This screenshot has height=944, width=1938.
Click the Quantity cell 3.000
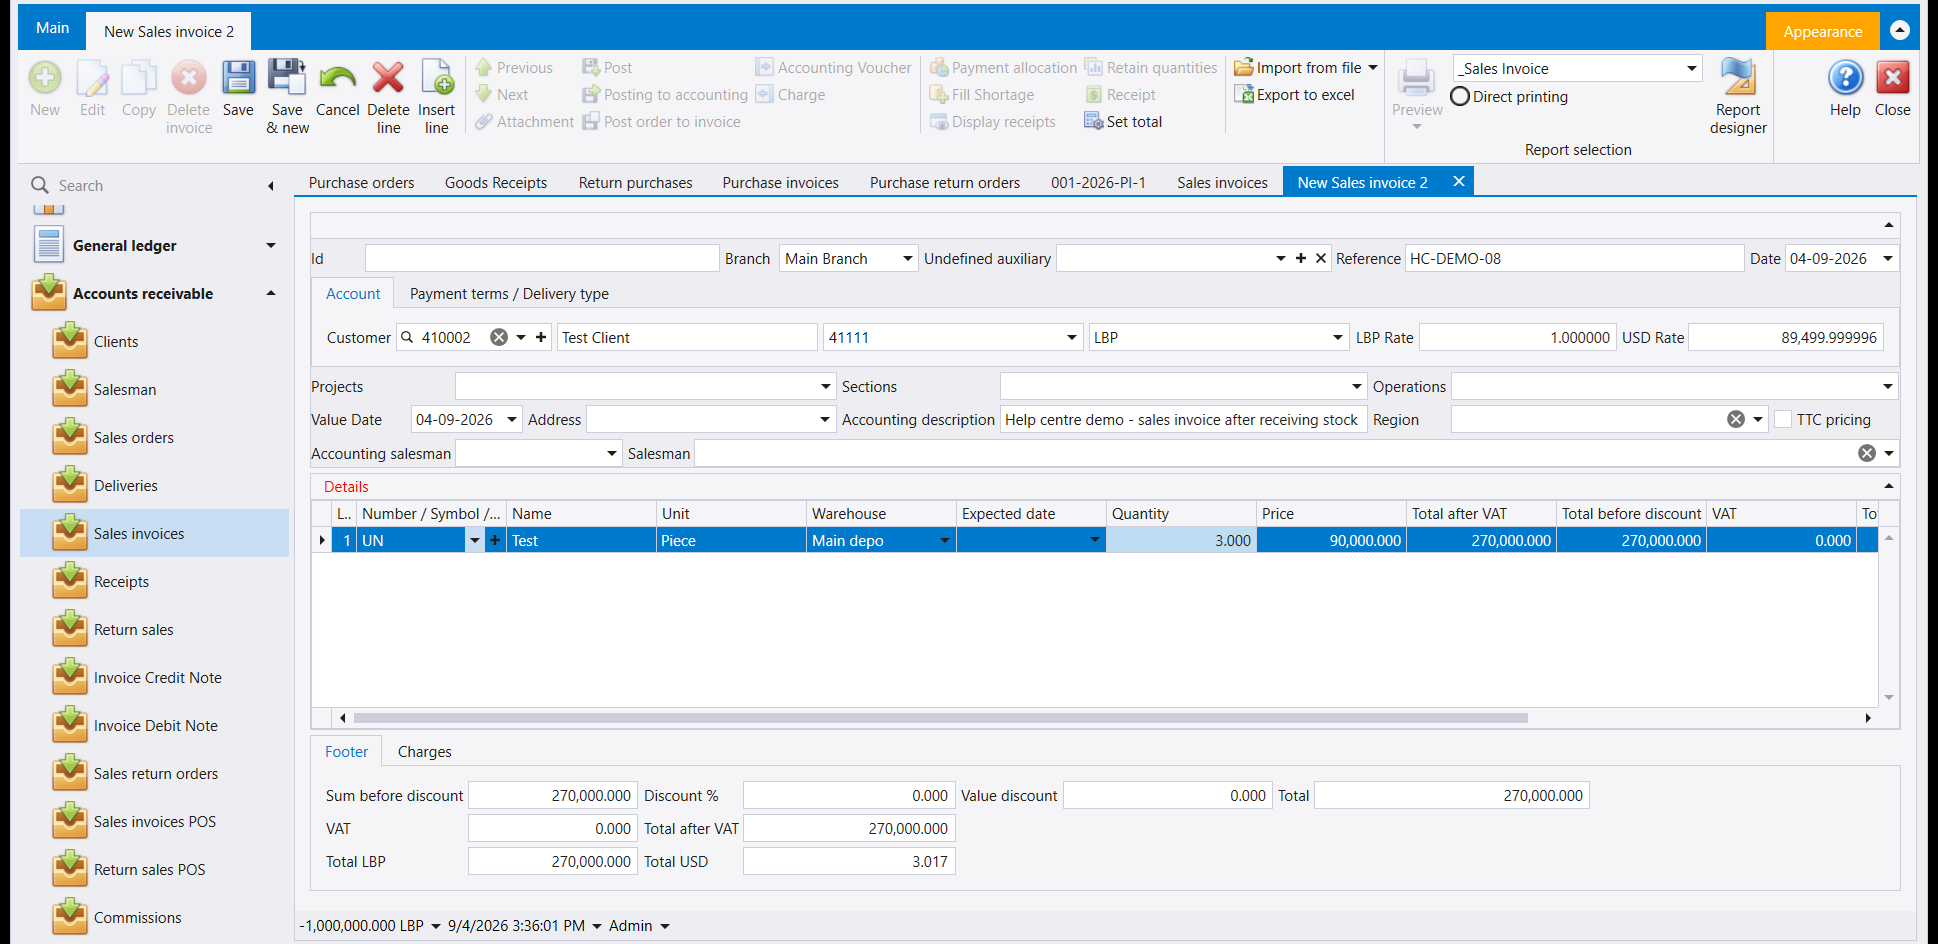[1181, 540]
